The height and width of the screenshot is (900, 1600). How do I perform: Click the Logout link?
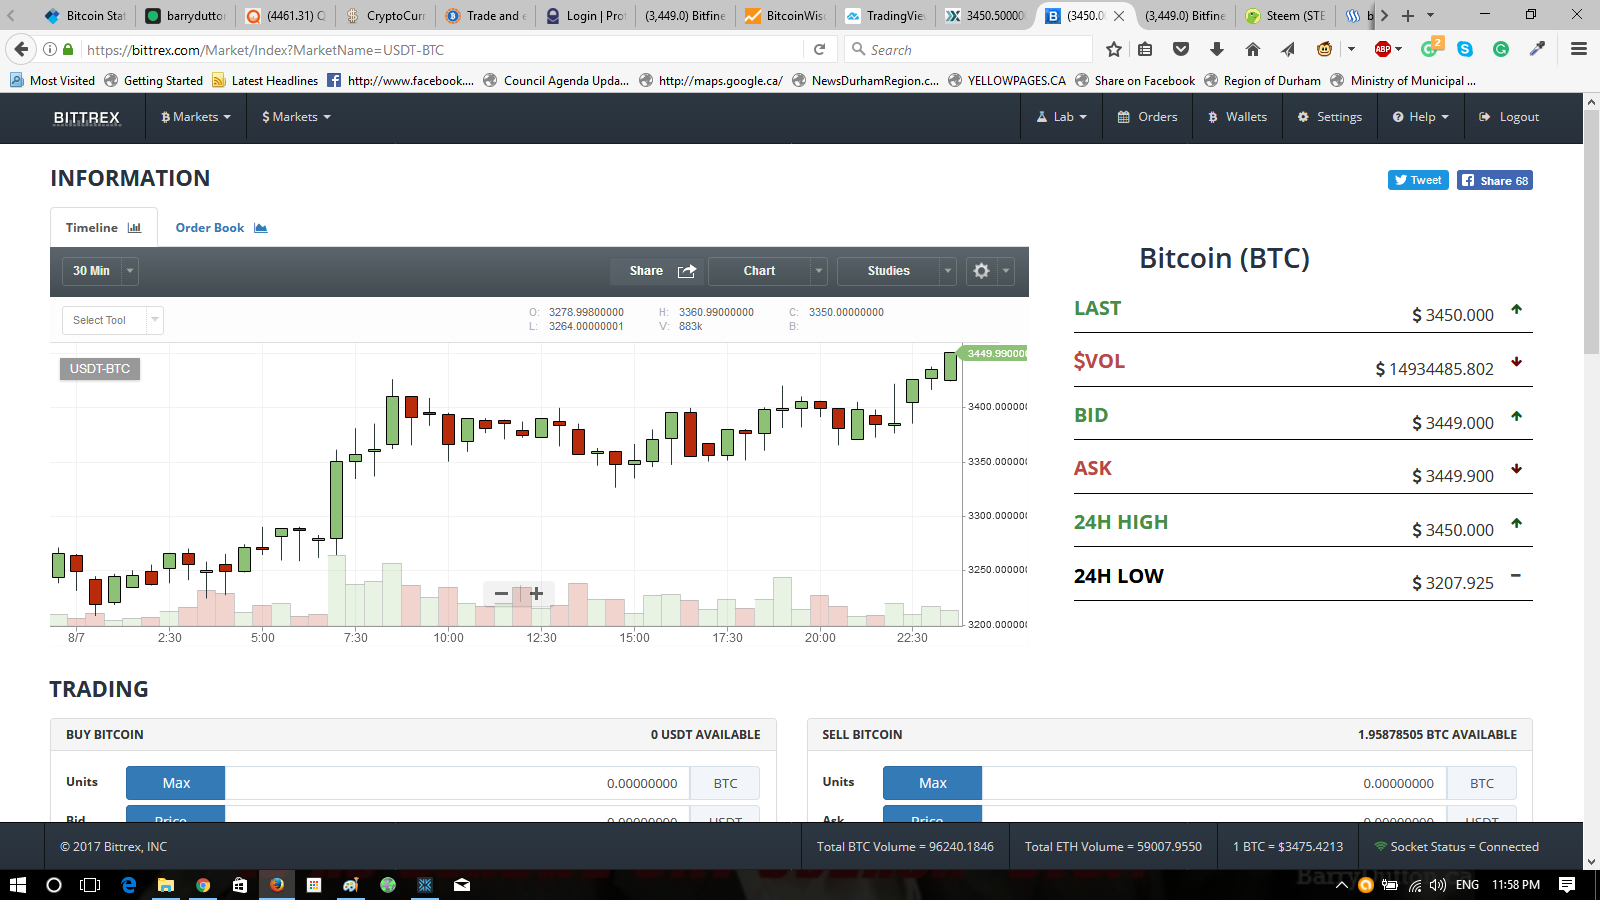1509,117
